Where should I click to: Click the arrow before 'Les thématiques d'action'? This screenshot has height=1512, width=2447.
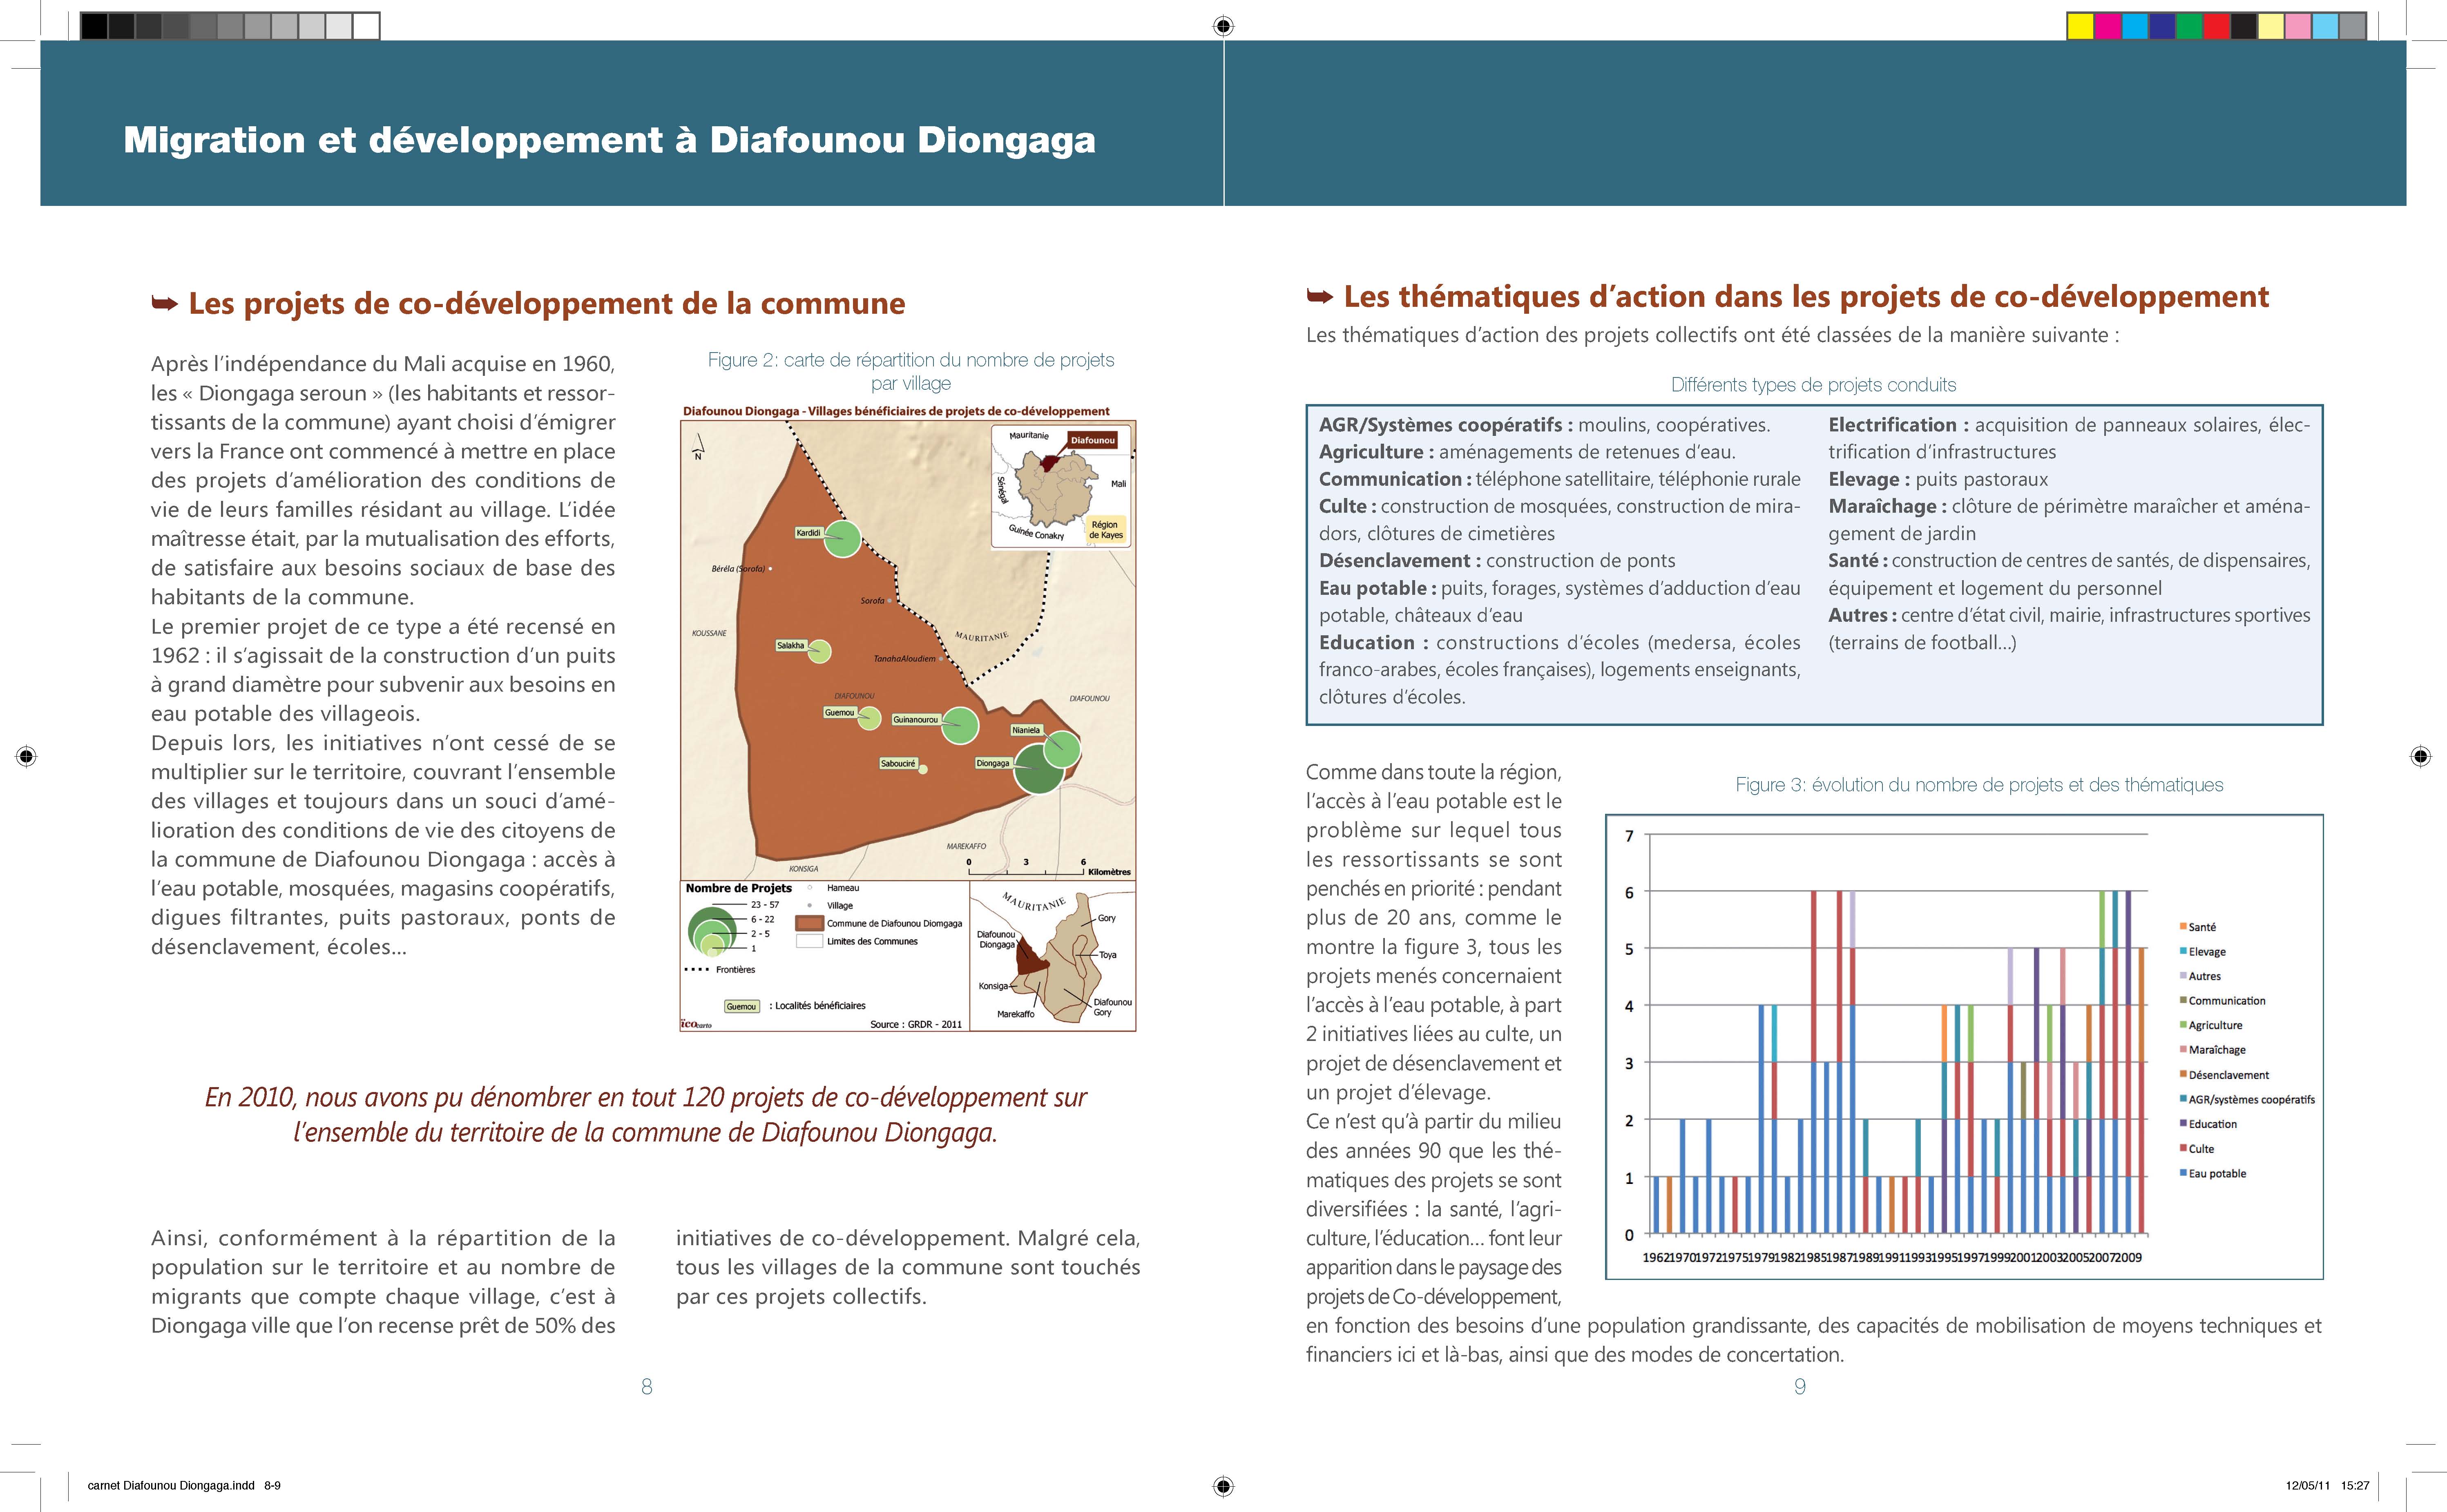[x=1320, y=296]
